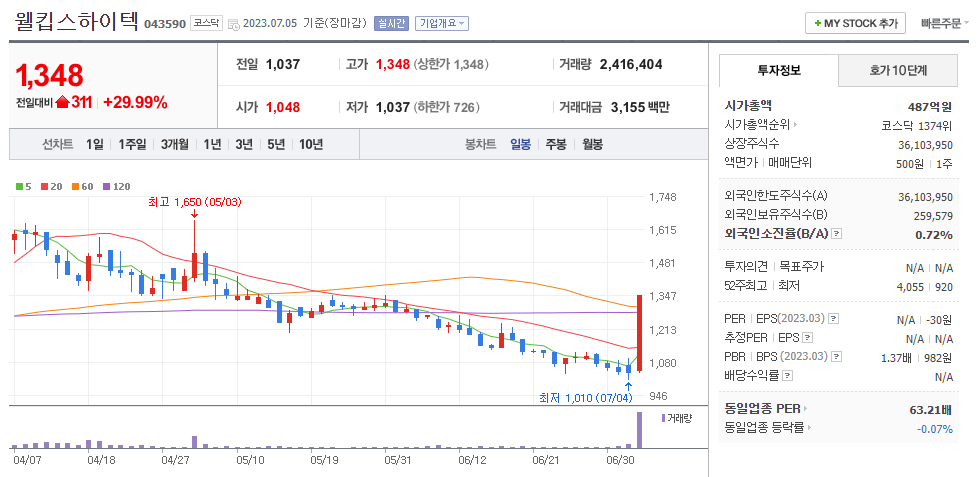Screen dimensions: 977x477
Task: Click the large red candle on the latest day
Action: tap(639, 333)
